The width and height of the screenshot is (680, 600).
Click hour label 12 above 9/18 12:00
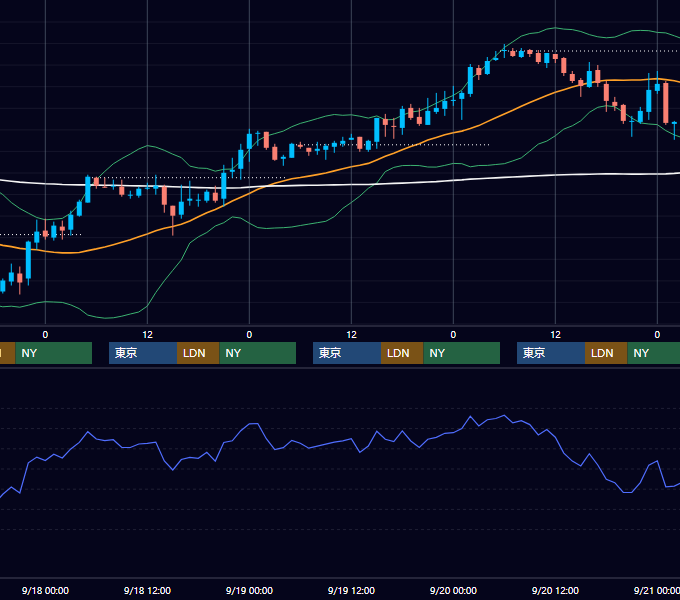click(x=147, y=335)
